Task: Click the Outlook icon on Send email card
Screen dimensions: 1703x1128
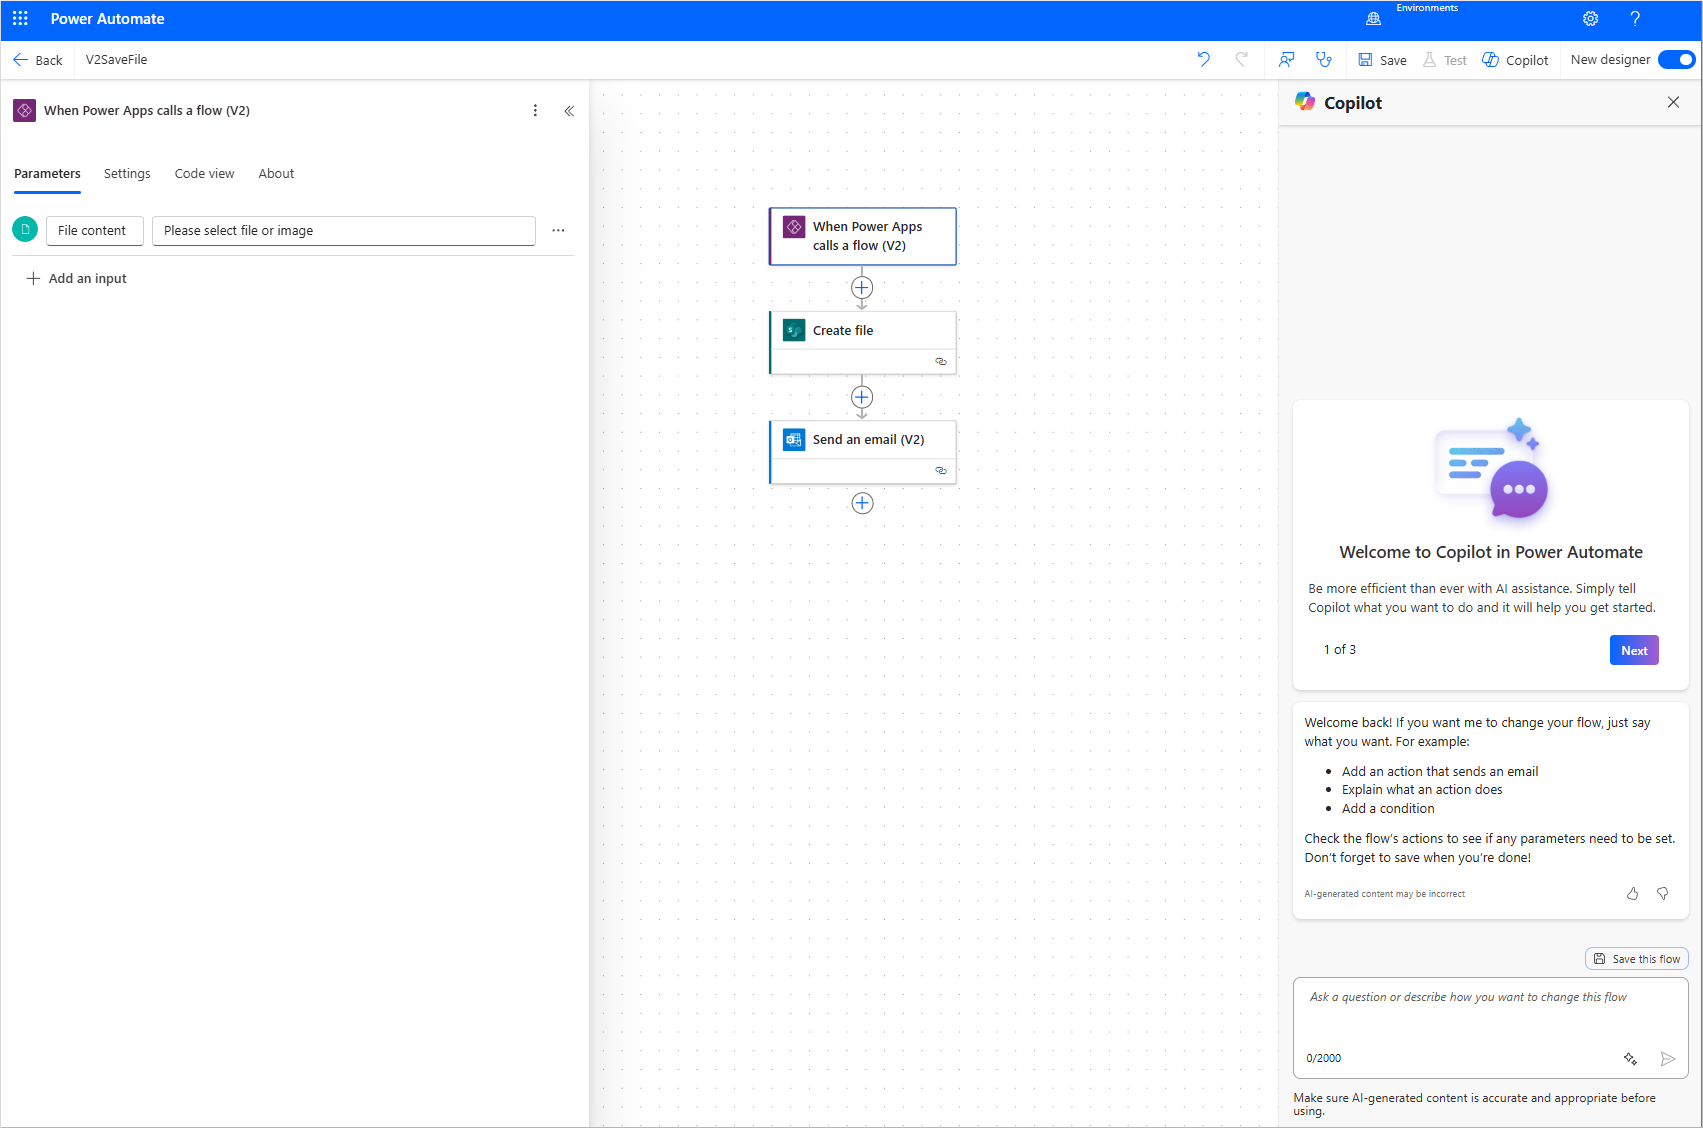Action: click(x=794, y=440)
